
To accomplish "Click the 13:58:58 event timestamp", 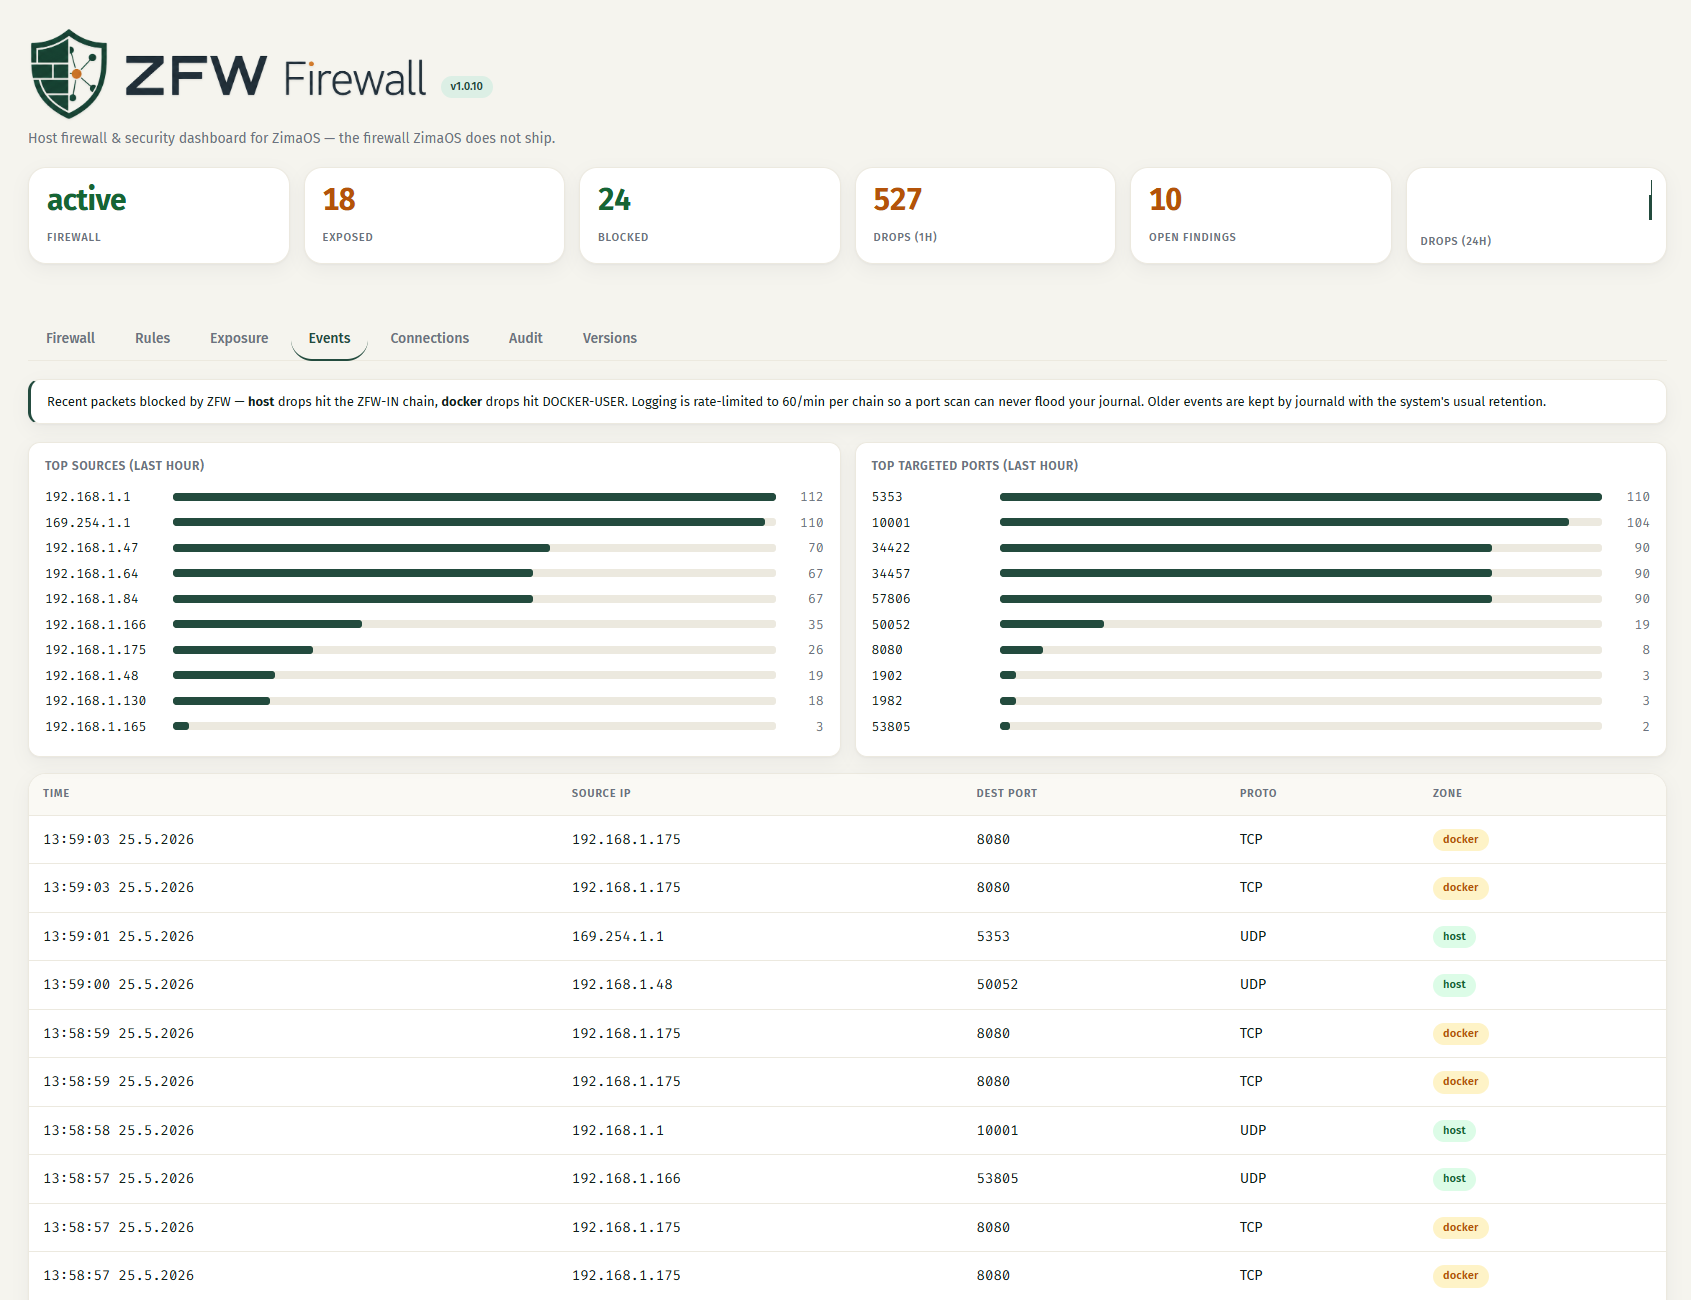I will [x=119, y=1130].
